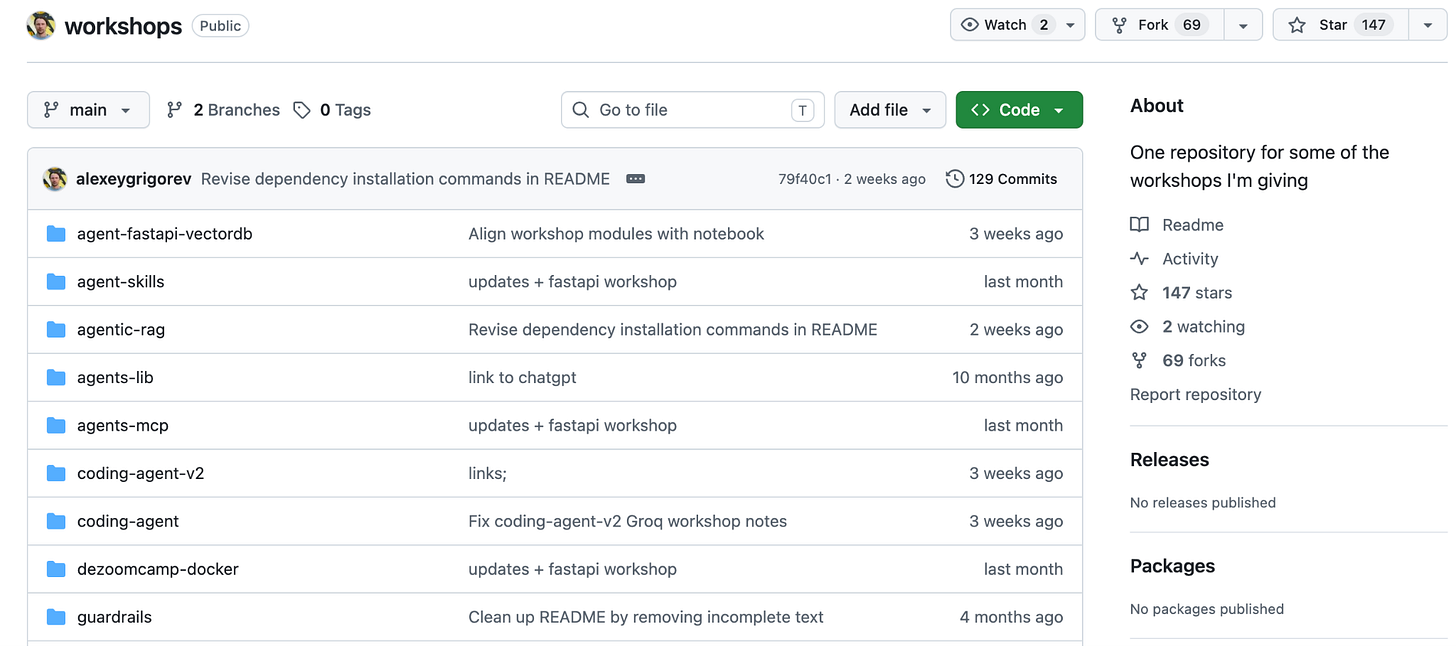Open the Watch notifications dropdown arrow
The image size is (1456, 646).
[1072, 25]
